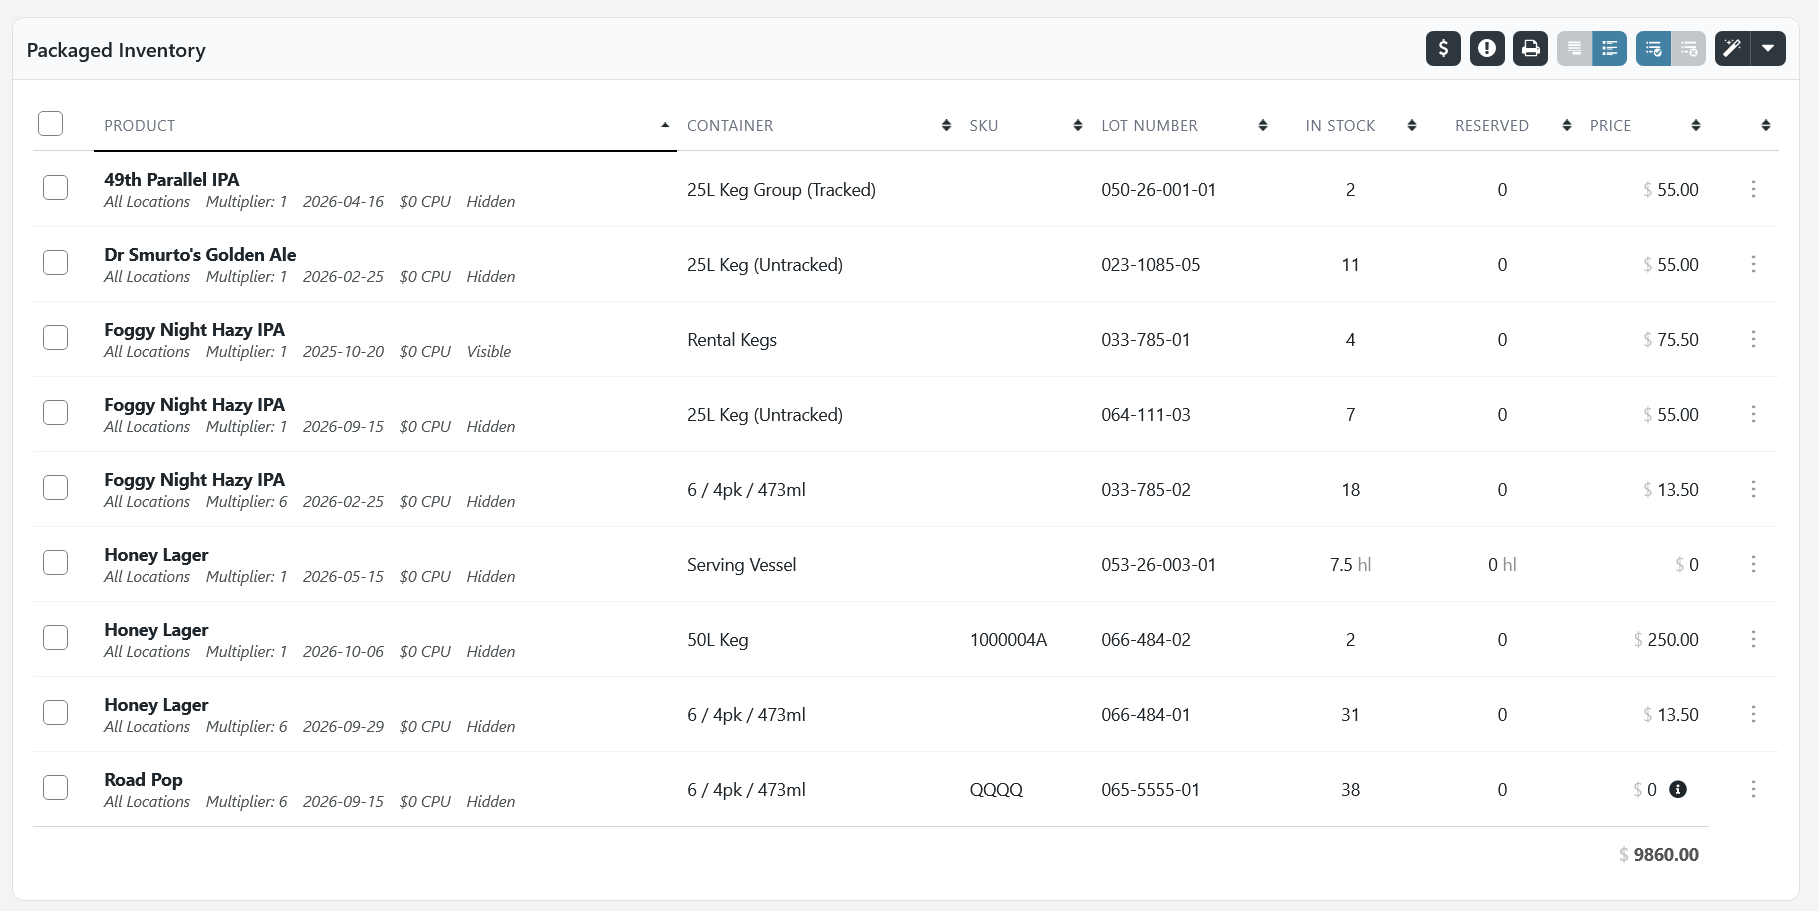The width and height of the screenshot is (1819, 911).
Task: Show in-stock items filter (checkmark list)
Action: pos(1653,48)
